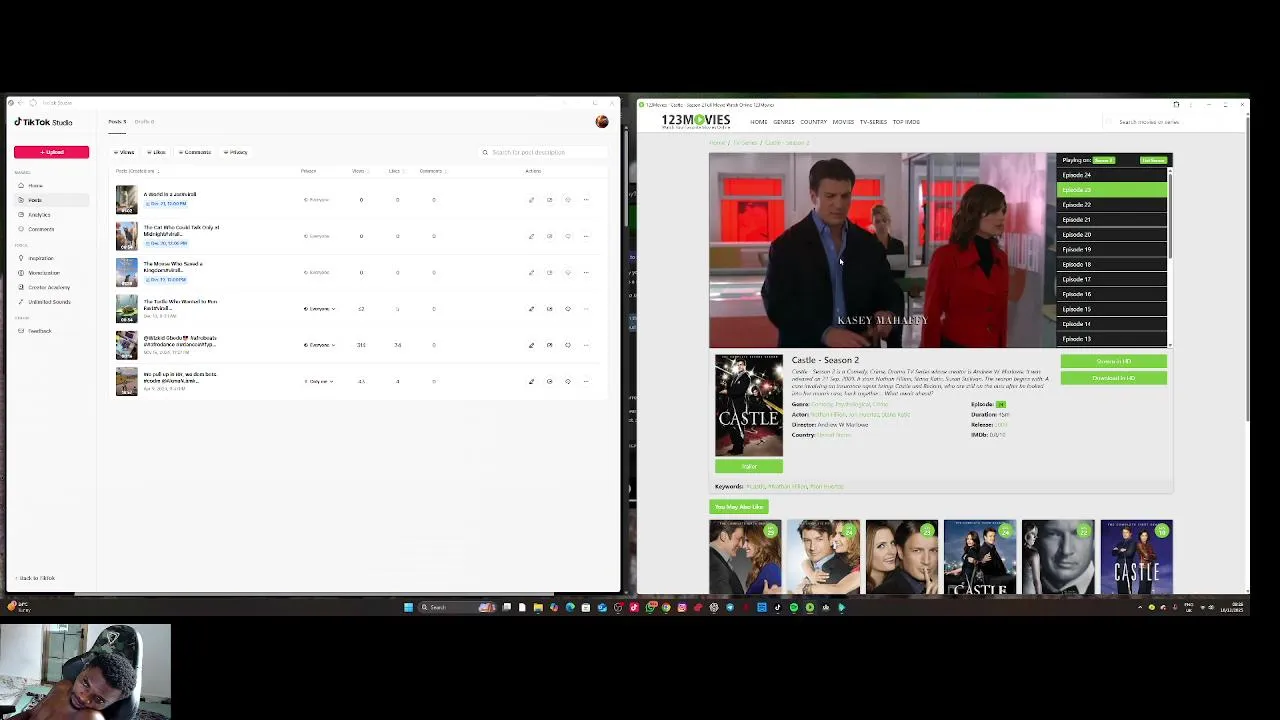The height and width of the screenshot is (720, 1280).
Task: Open HOME menu on 123Movies
Action: tap(759, 122)
